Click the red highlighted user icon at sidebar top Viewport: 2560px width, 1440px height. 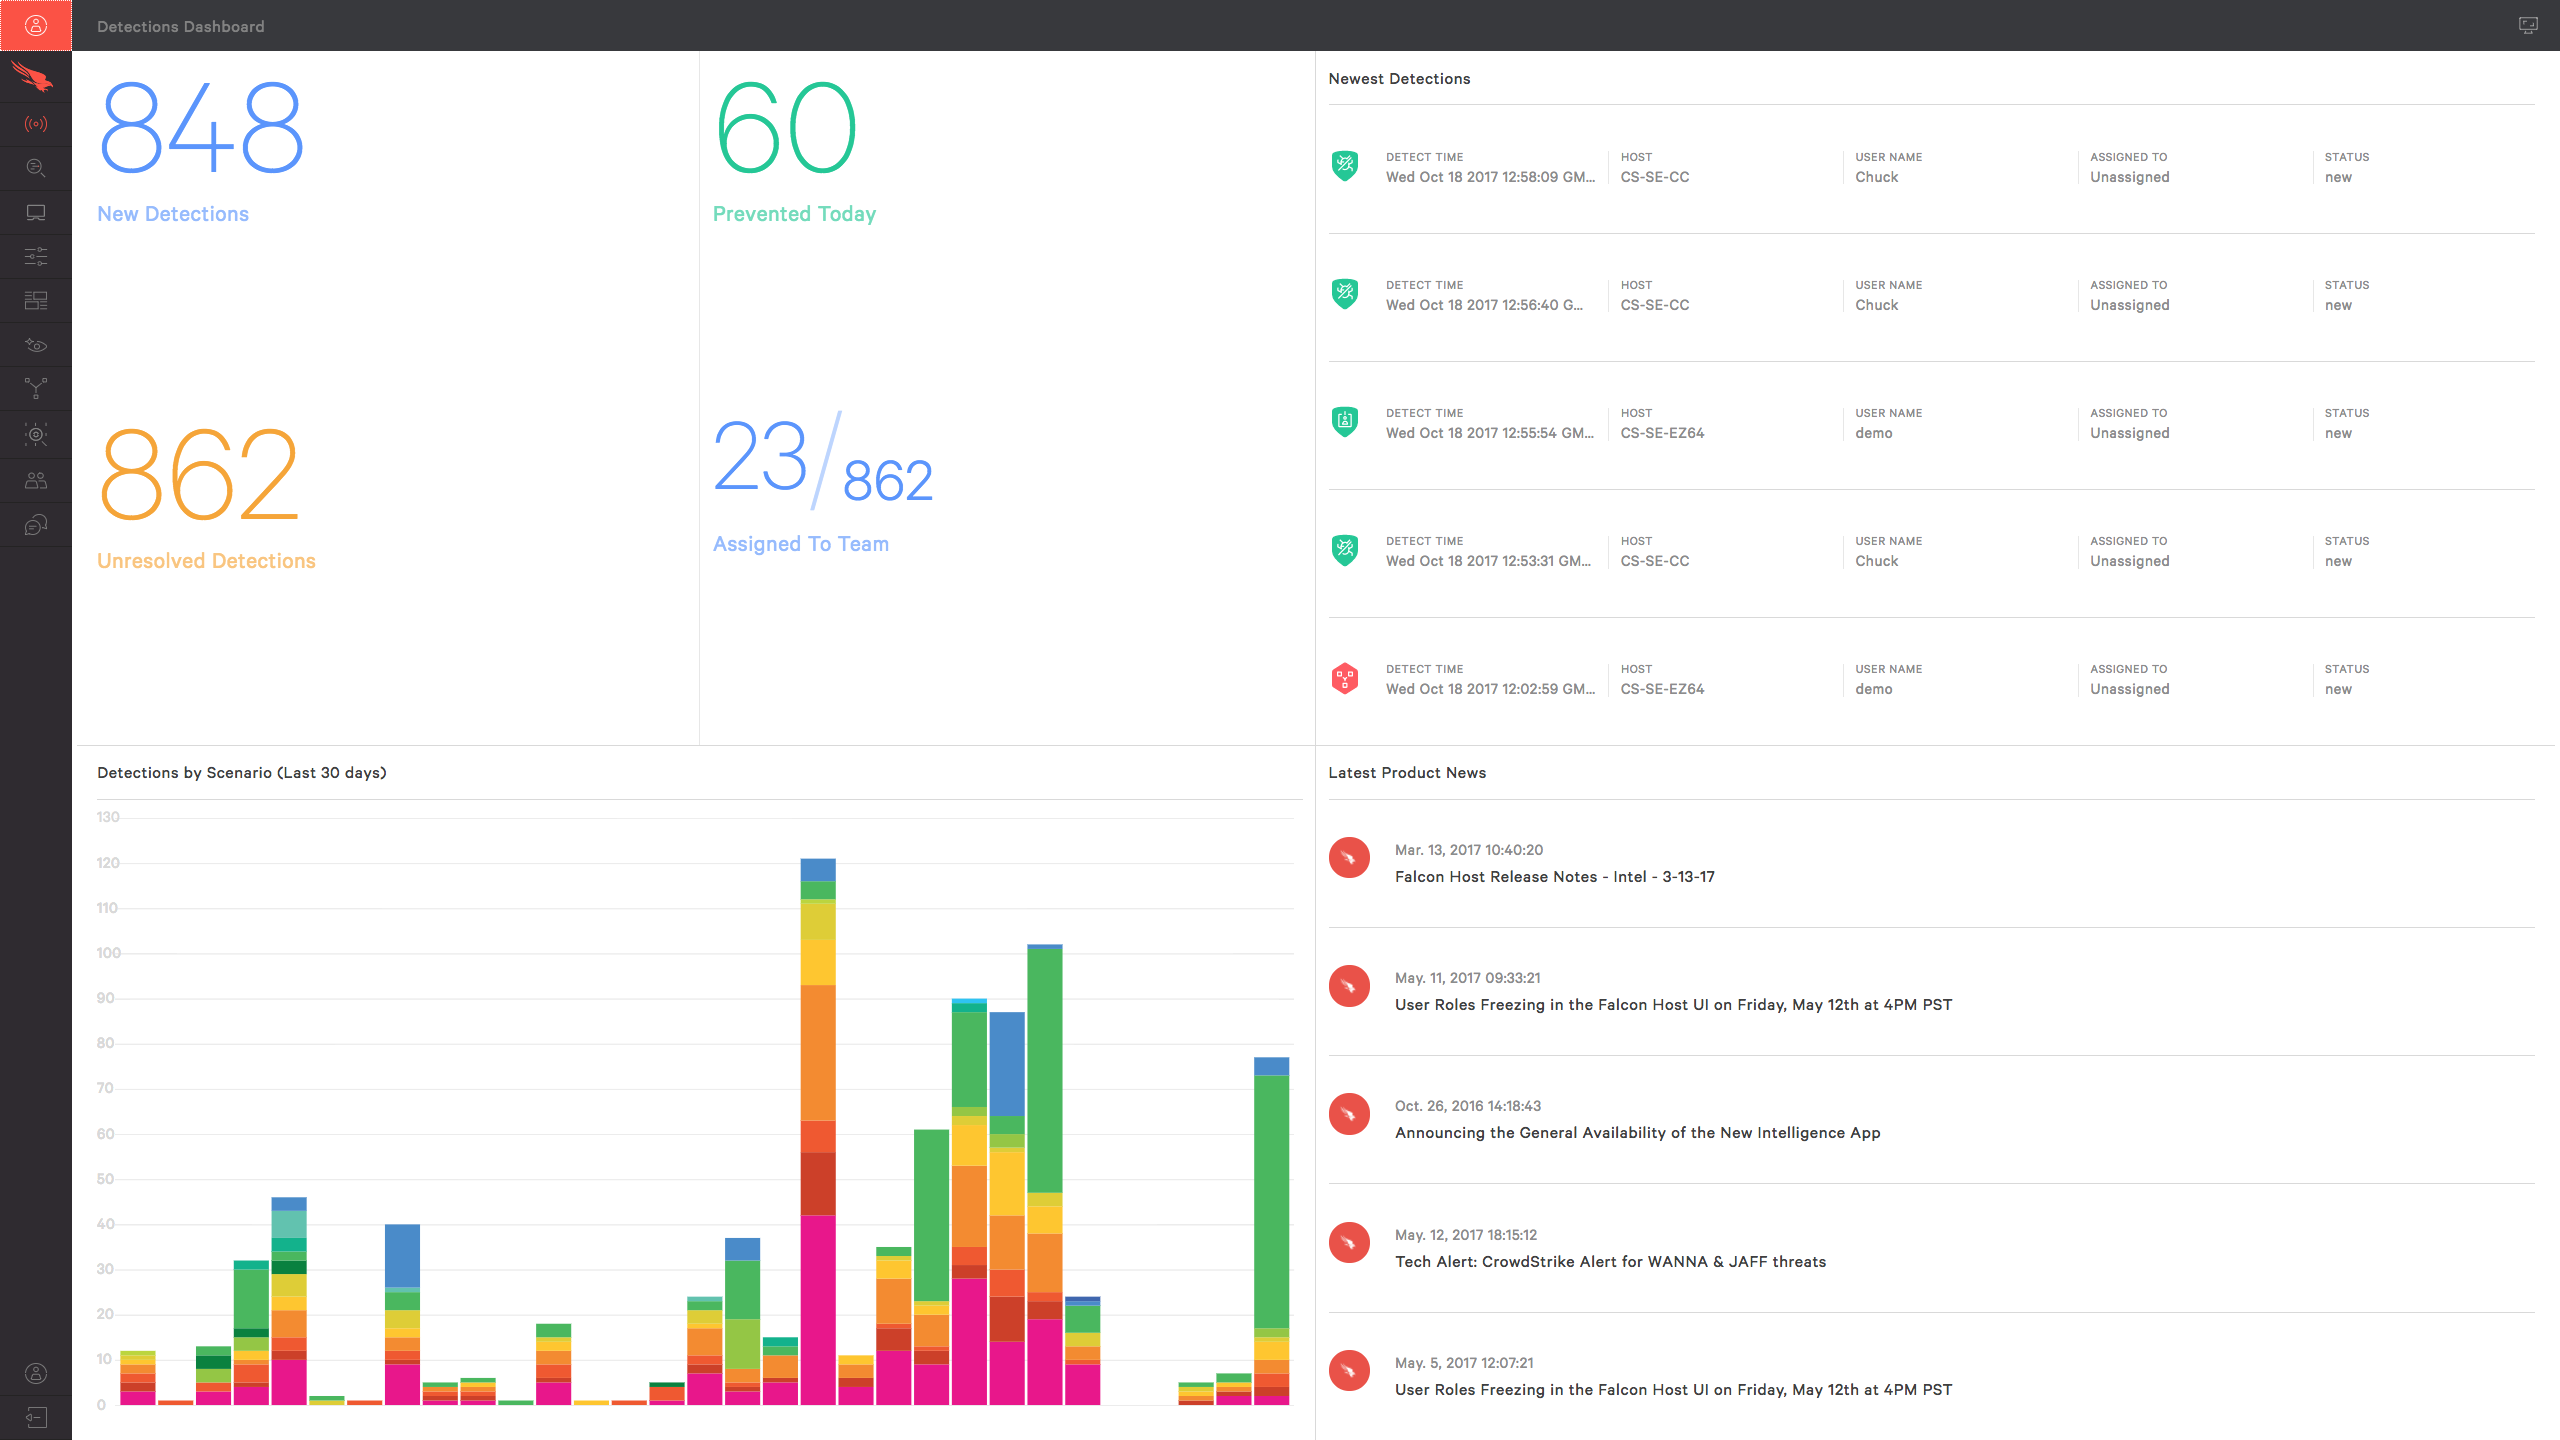(x=36, y=26)
